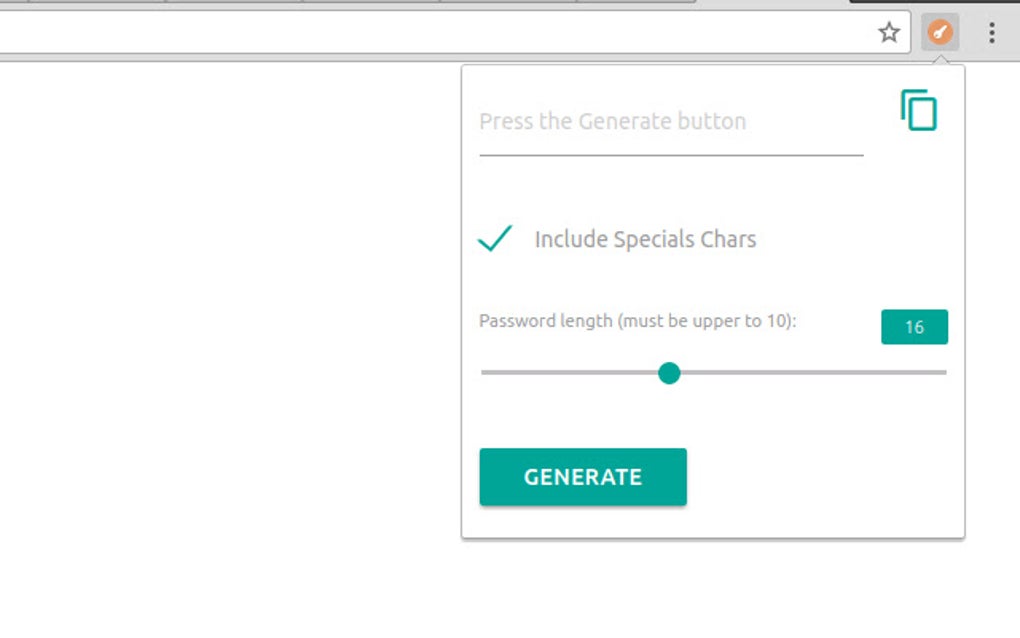Adjust the password length slider
1020x638 pixels.
(669, 373)
